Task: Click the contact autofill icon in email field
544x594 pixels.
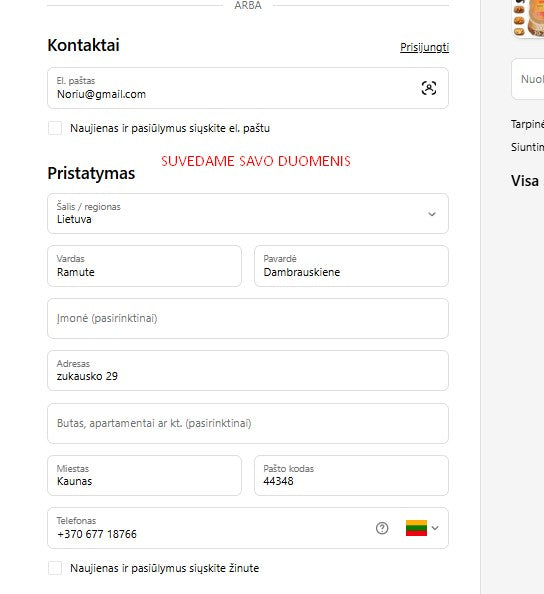Action: tap(429, 88)
